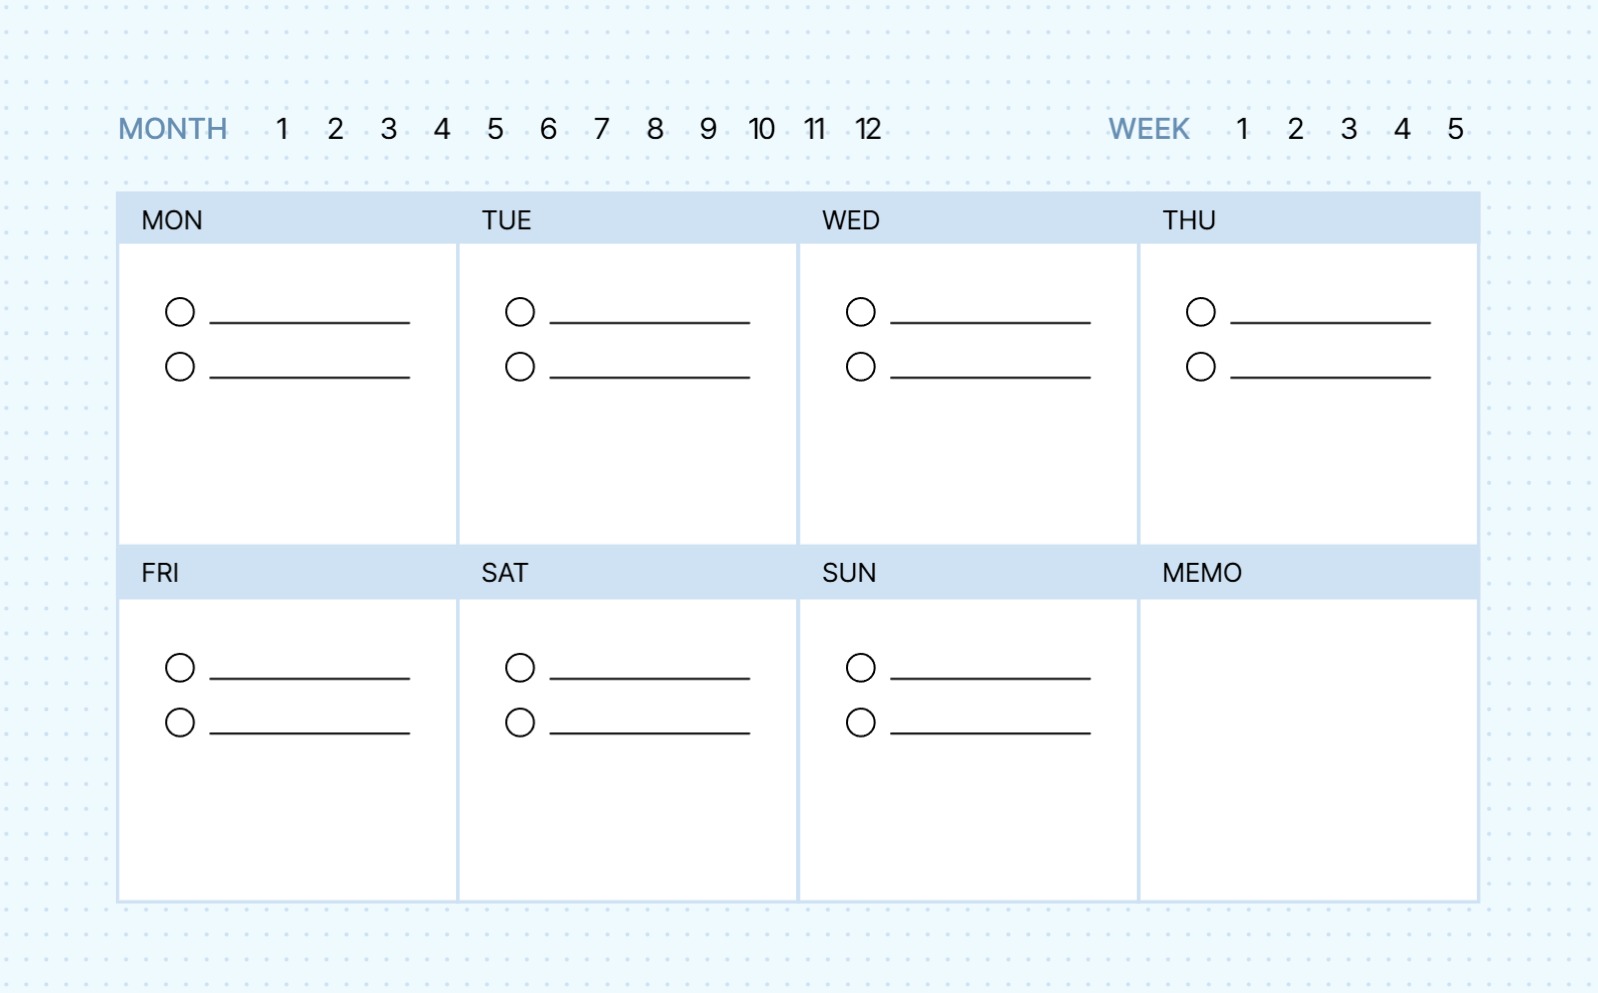Click inside the MEMO box
Viewport: 1598px width, 993px height.
click(1308, 750)
